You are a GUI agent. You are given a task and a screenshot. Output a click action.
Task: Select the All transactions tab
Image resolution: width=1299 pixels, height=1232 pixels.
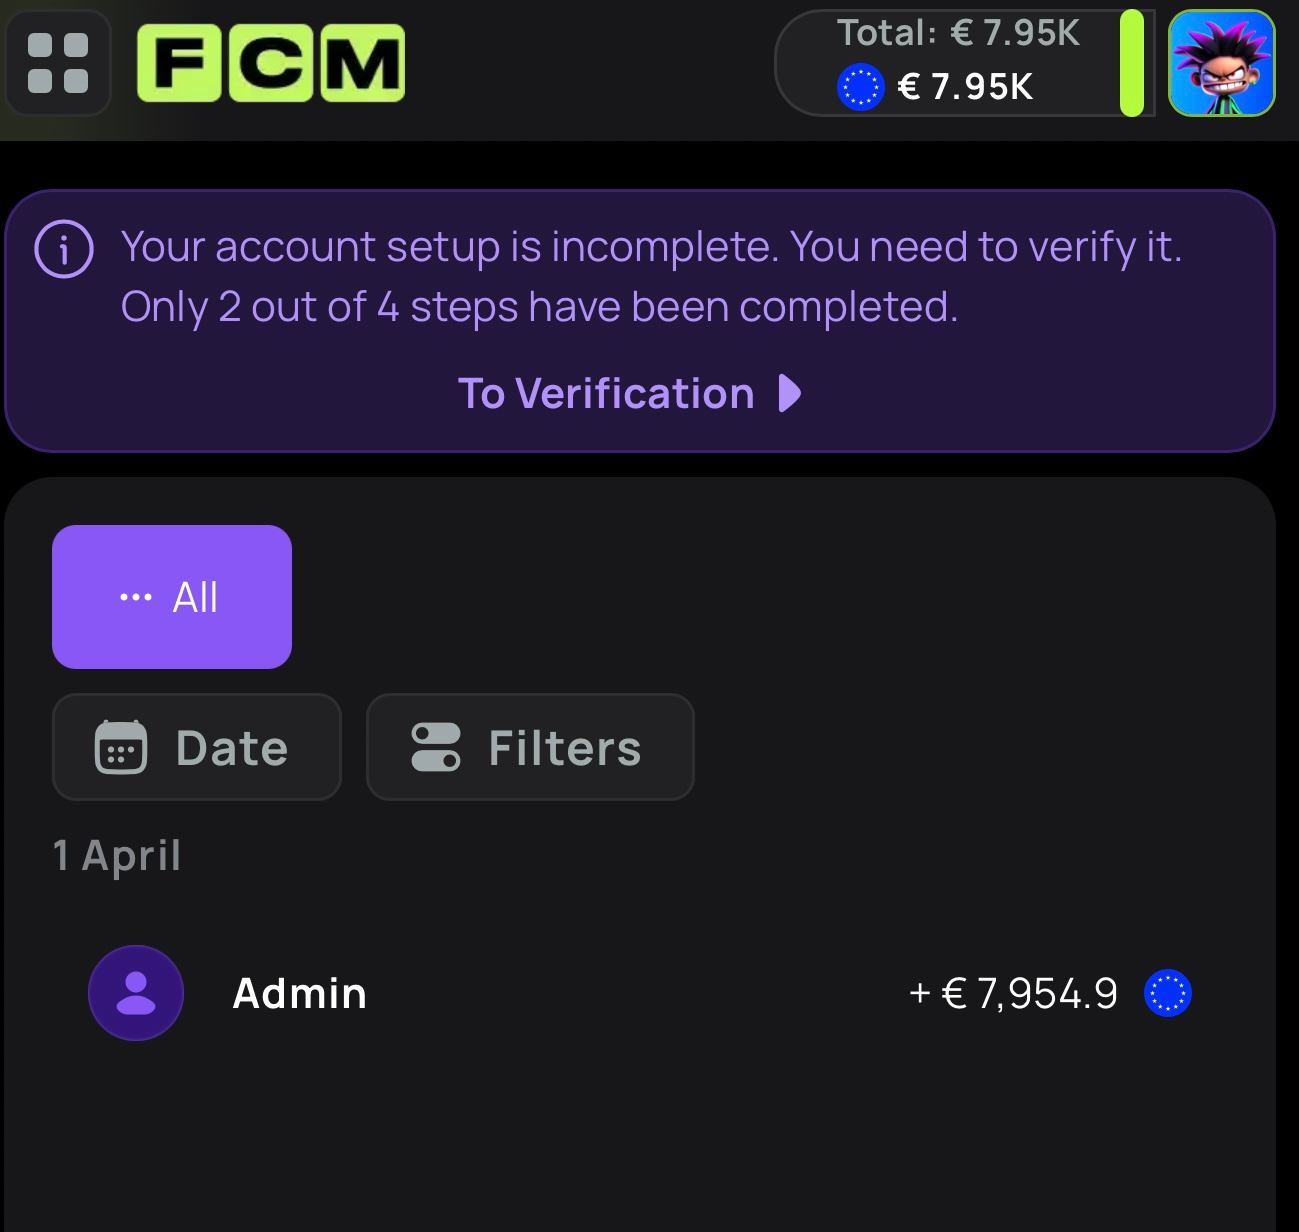tap(172, 597)
